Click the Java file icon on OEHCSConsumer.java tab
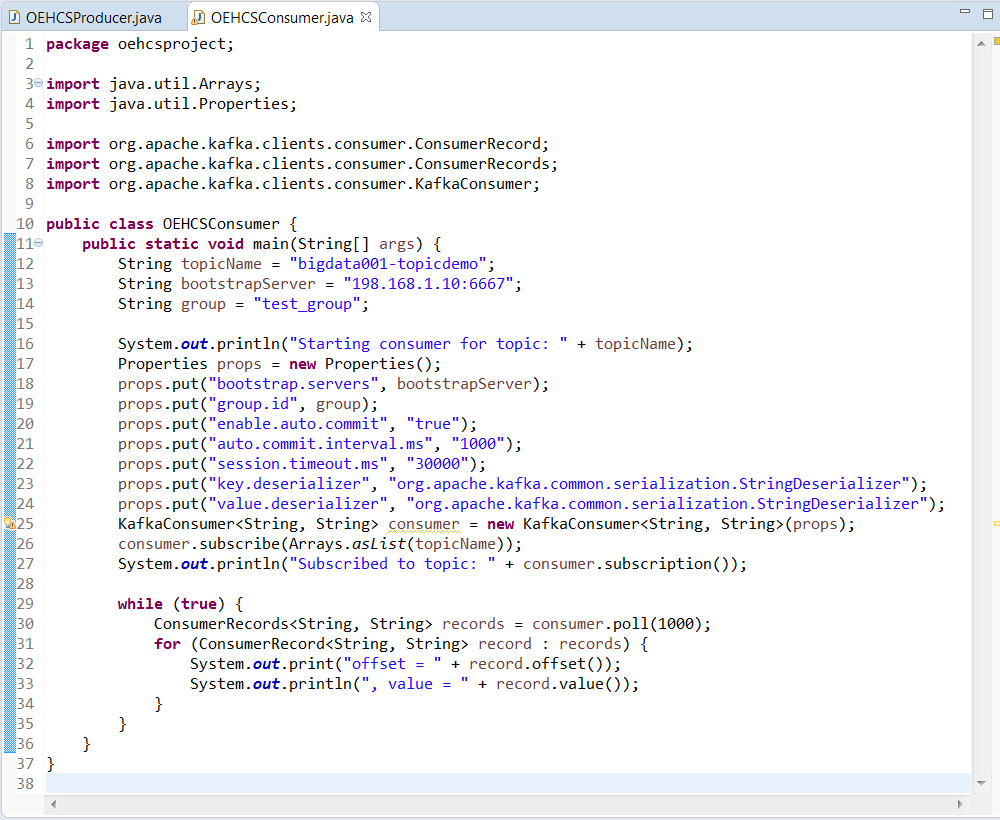Image resolution: width=1000 pixels, height=820 pixels. [x=199, y=17]
